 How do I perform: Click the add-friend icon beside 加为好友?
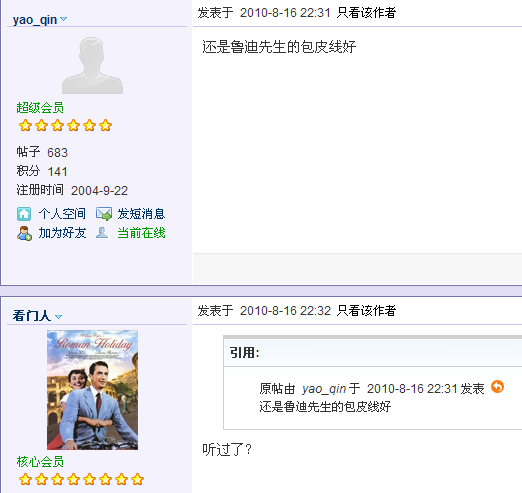pos(24,233)
